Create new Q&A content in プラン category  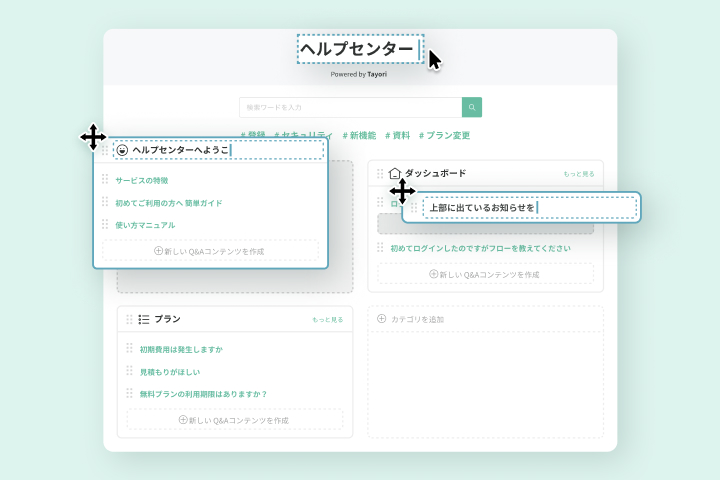coord(234,419)
